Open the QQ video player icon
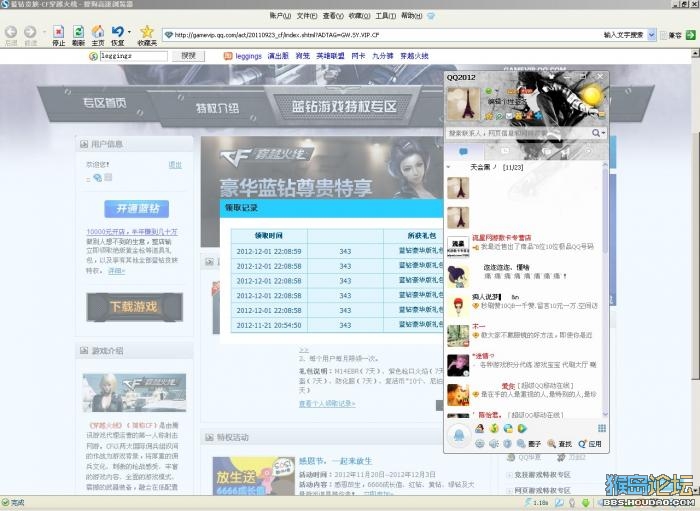Screen dimensions: 700x511 point(522,428)
